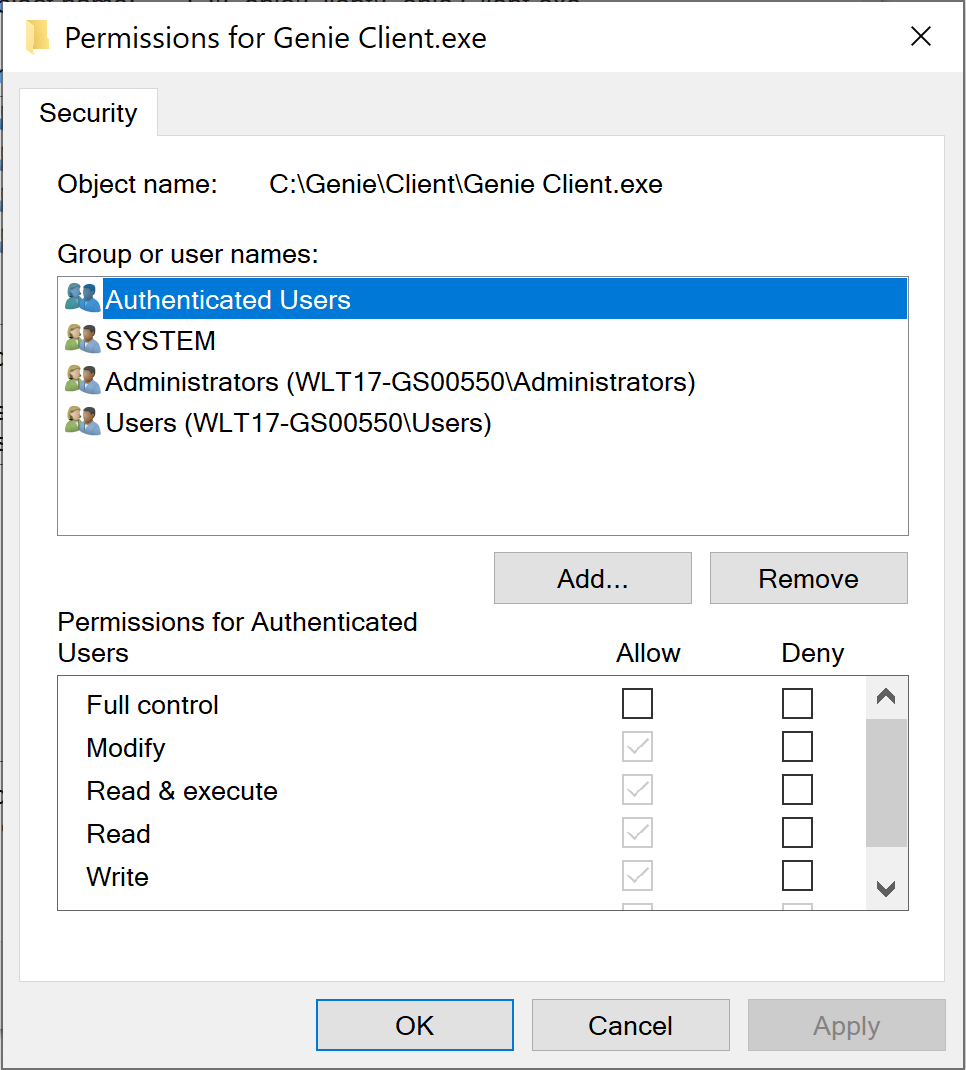Switch to the Security tab
Image resolution: width=966 pixels, height=1070 pixels.
click(x=89, y=113)
